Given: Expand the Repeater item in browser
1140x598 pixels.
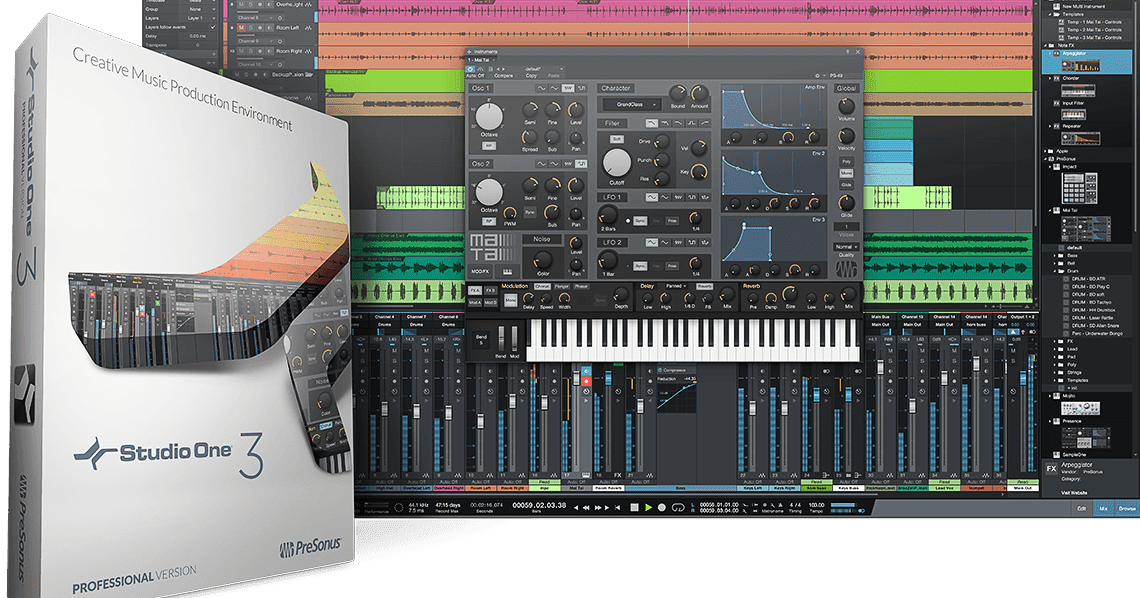Looking at the screenshot, I should point(1049,126).
